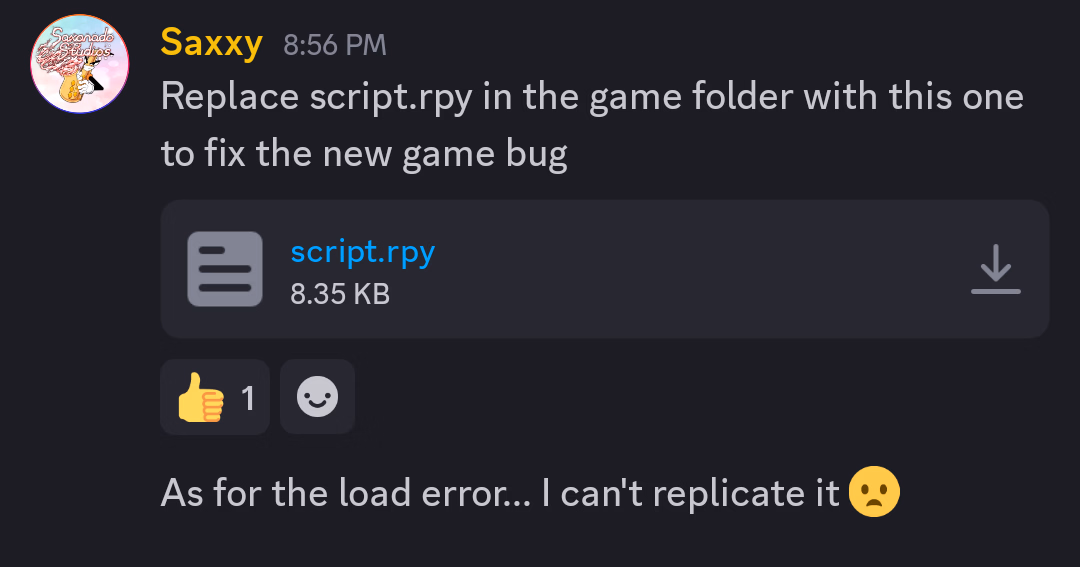Image resolution: width=1080 pixels, height=567 pixels.
Task: Click empty area of the attachment card
Action: point(689,269)
